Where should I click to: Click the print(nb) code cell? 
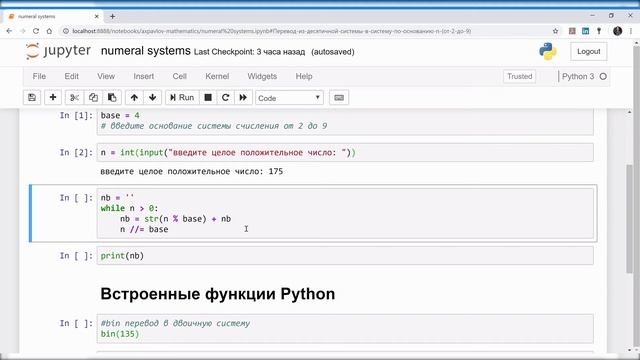pyautogui.click(x=345, y=256)
